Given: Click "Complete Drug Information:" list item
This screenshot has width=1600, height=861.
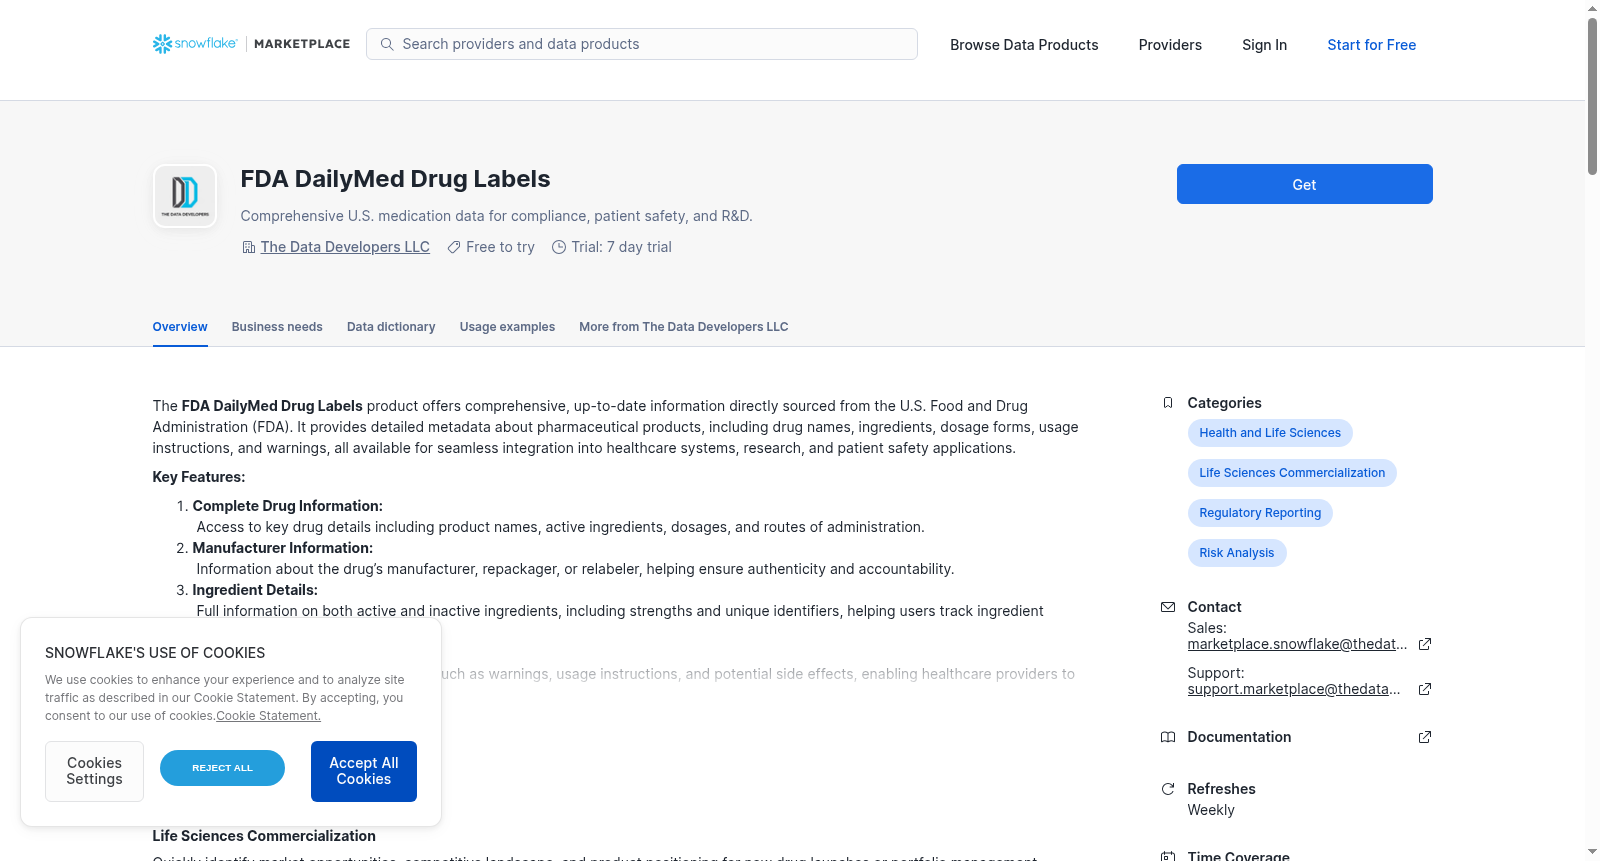Looking at the screenshot, I should coord(288,506).
